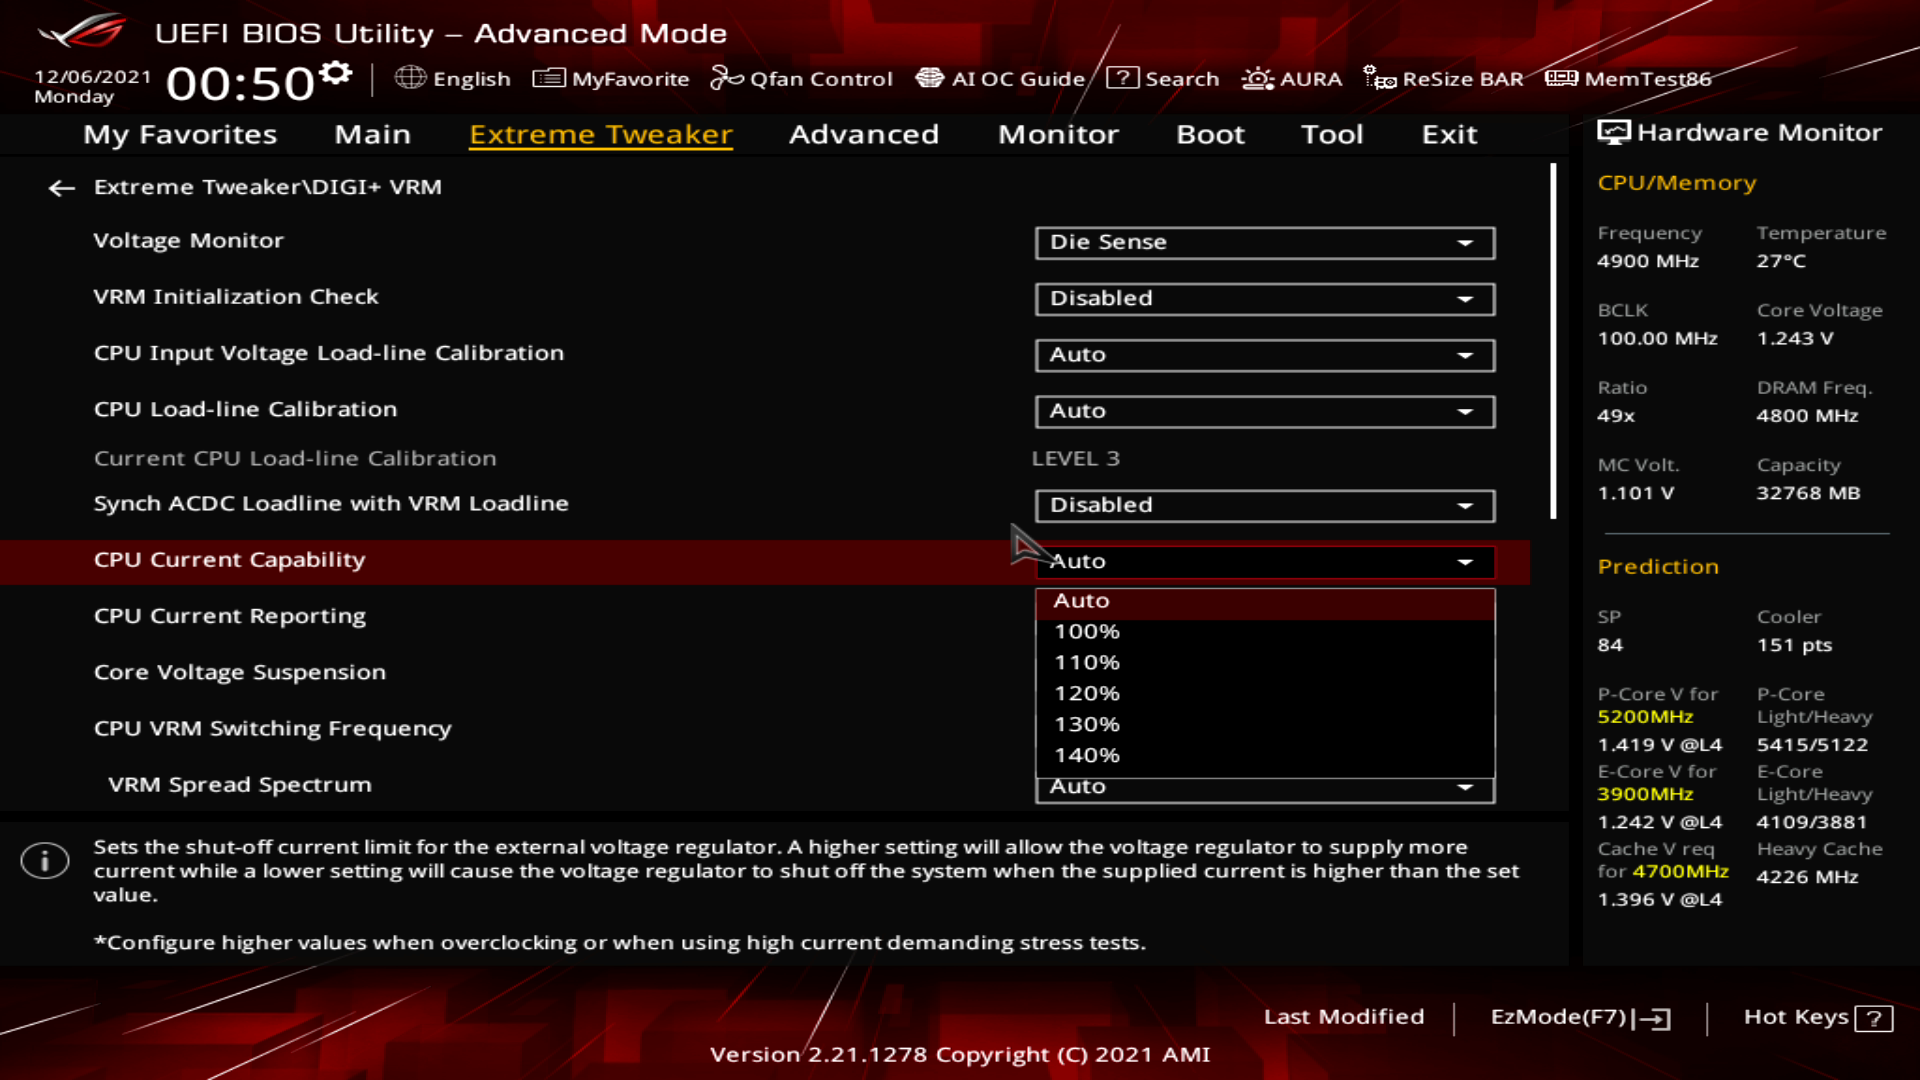Viewport: 1920px width, 1080px height.
Task: Switch to the Monitor tab
Action: pos(1058,135)
